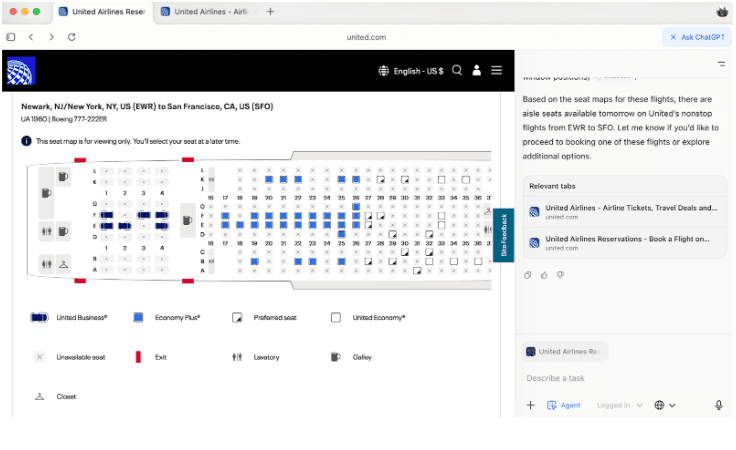Click the microphone icon in chat panel

coord(718,405)
